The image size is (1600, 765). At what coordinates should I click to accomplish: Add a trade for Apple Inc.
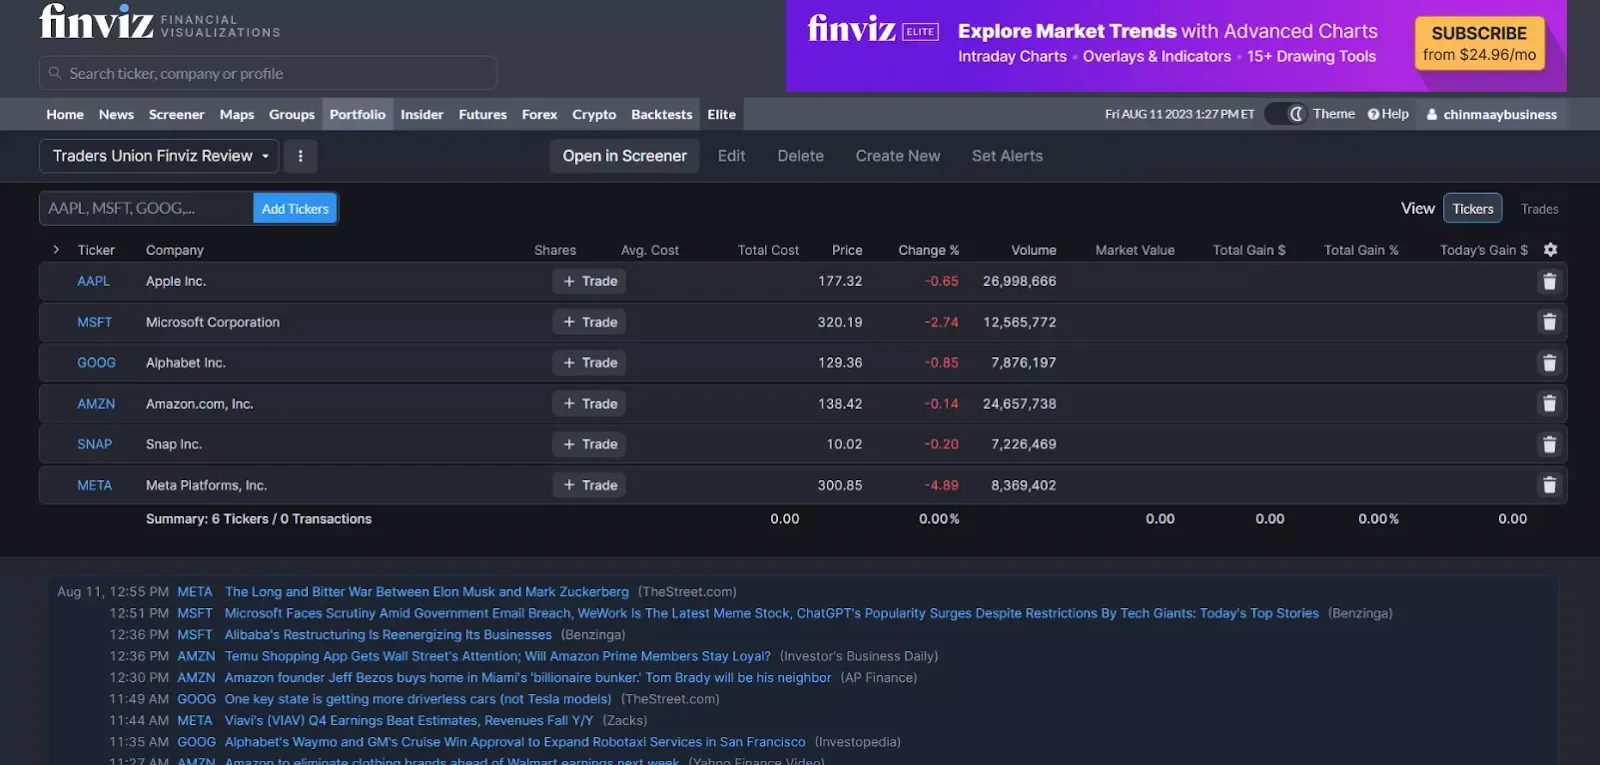pyautogui.click(x=589, y=282)
